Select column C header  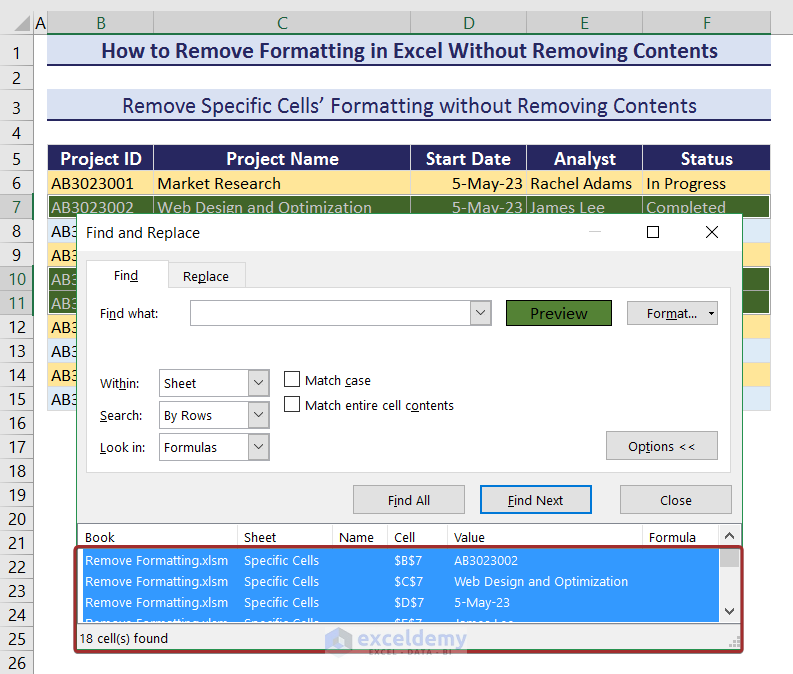(282, 23)
